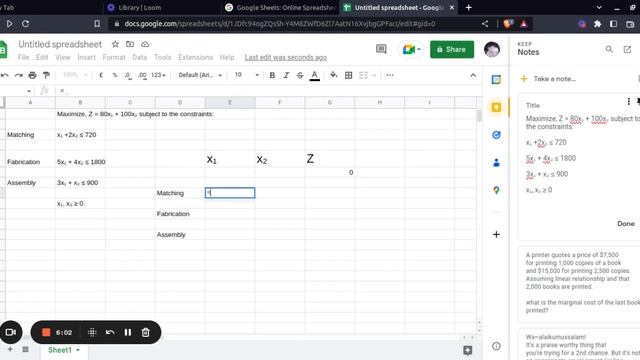Open a new browser tab

point(469,7)
